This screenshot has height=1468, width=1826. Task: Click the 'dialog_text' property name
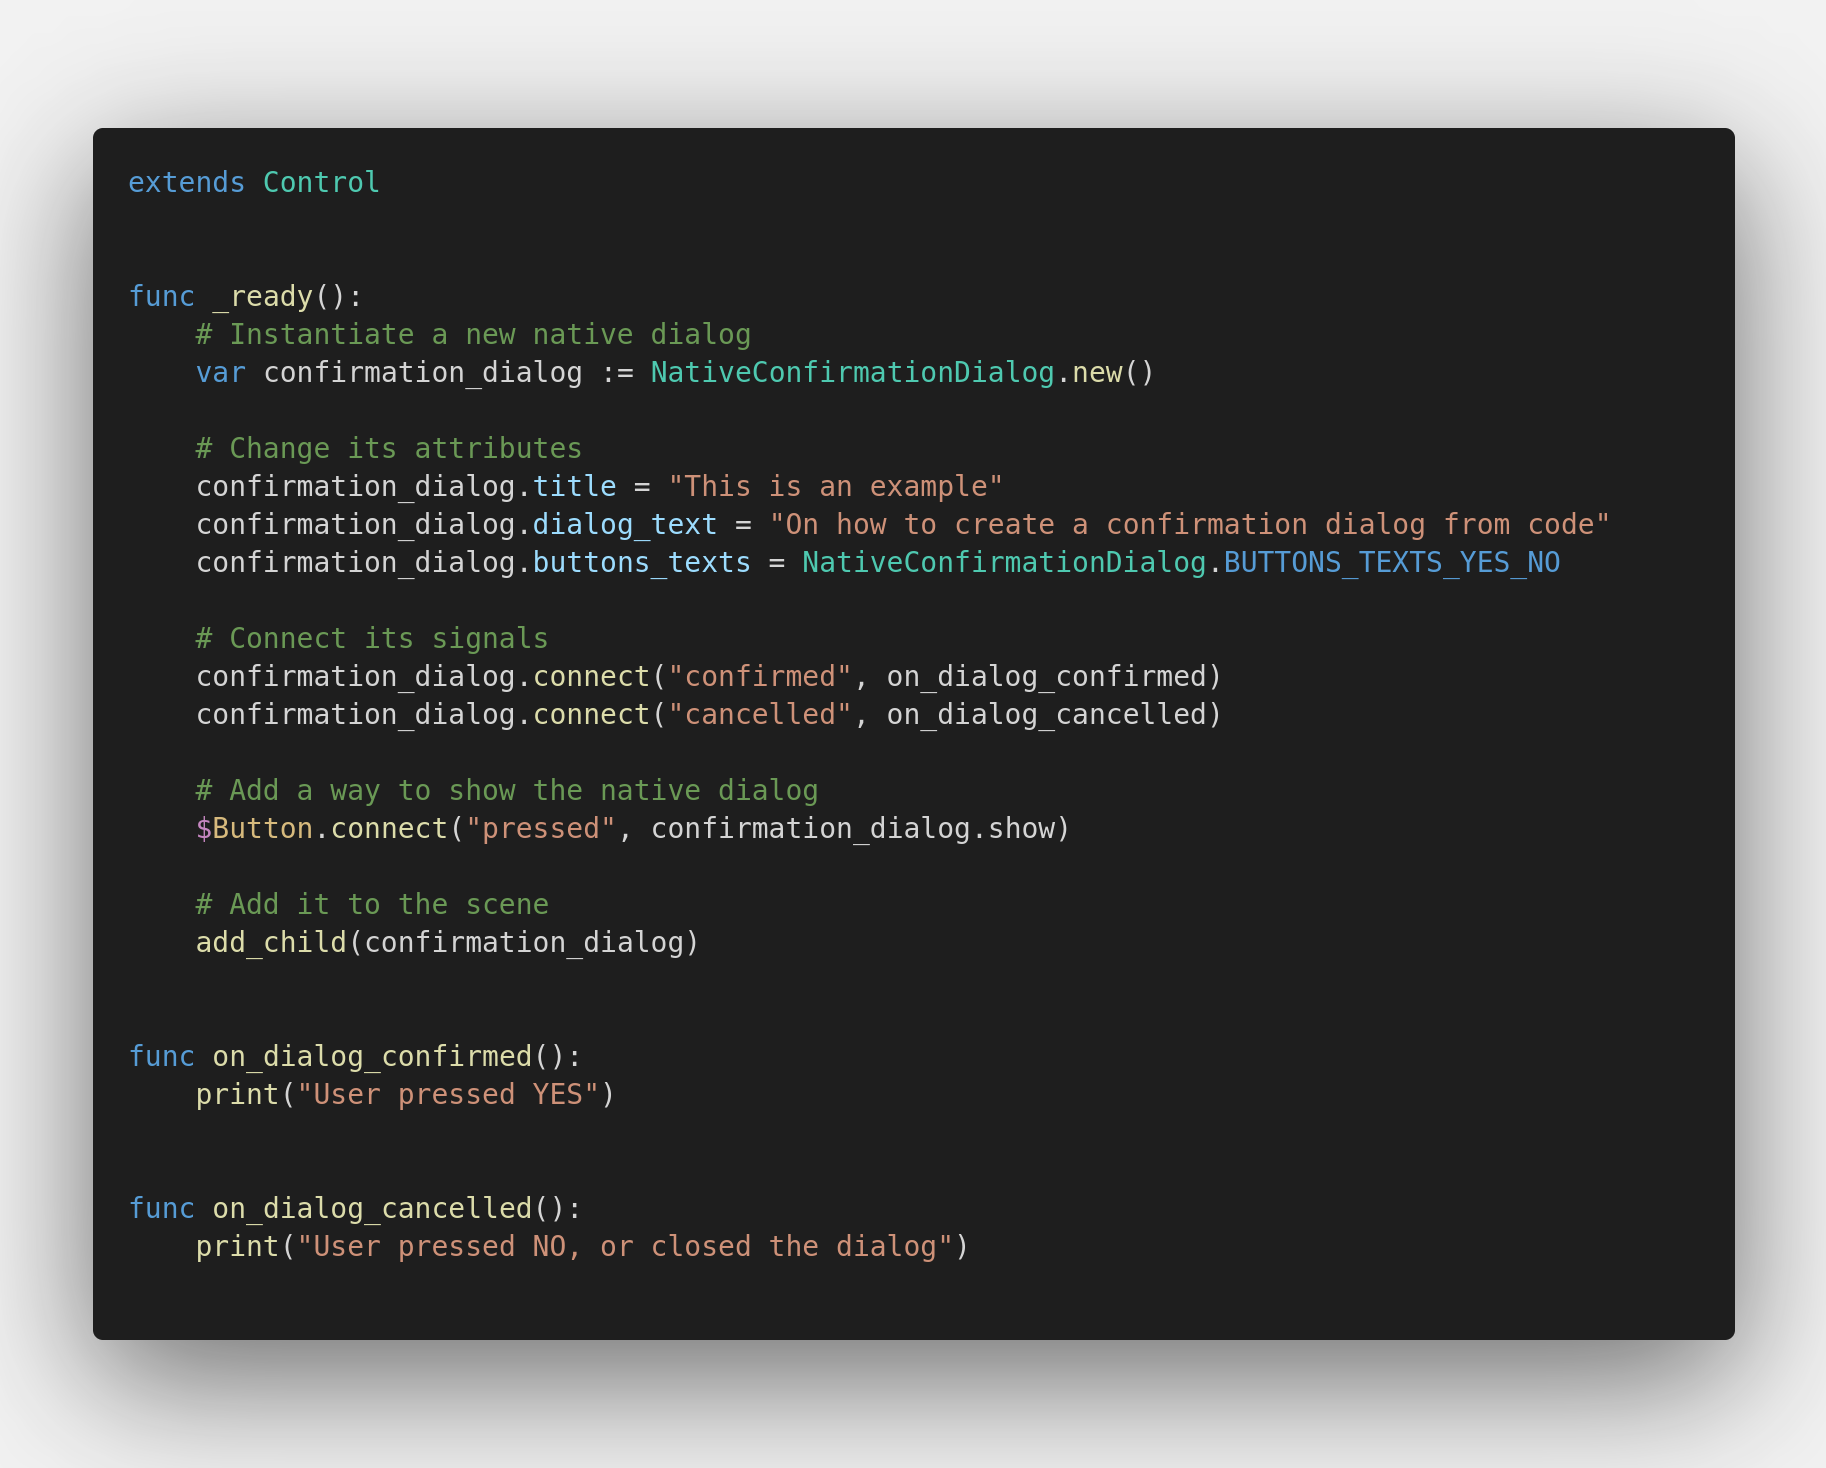click(x=625, y=524)
